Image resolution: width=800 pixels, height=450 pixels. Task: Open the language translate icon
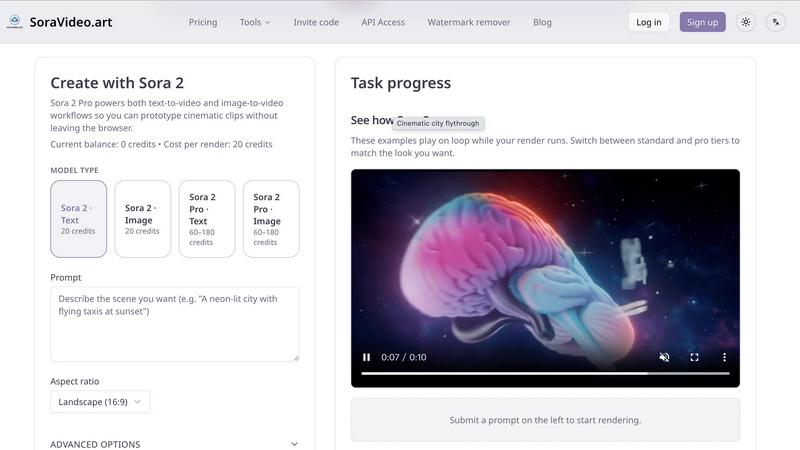click(776, 22)
